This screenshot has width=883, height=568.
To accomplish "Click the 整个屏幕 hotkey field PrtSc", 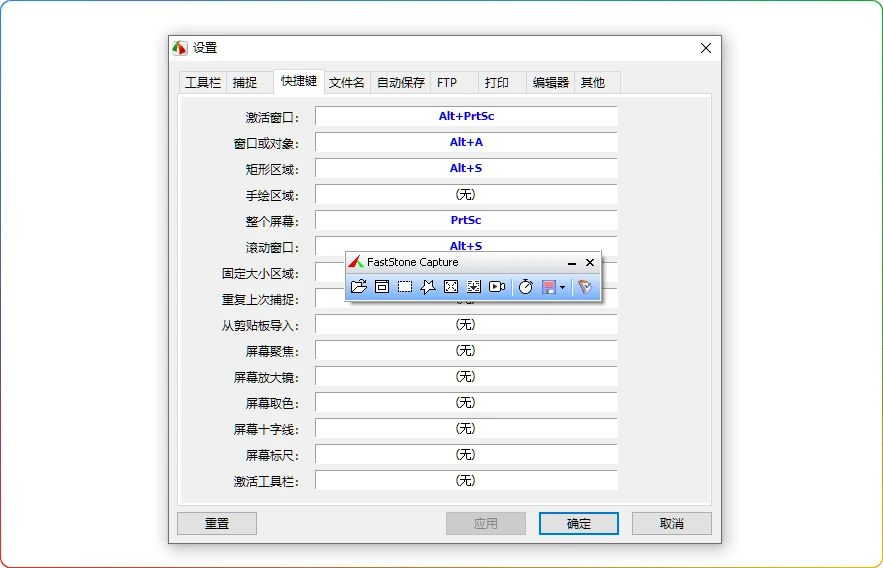I will [466, 220].
